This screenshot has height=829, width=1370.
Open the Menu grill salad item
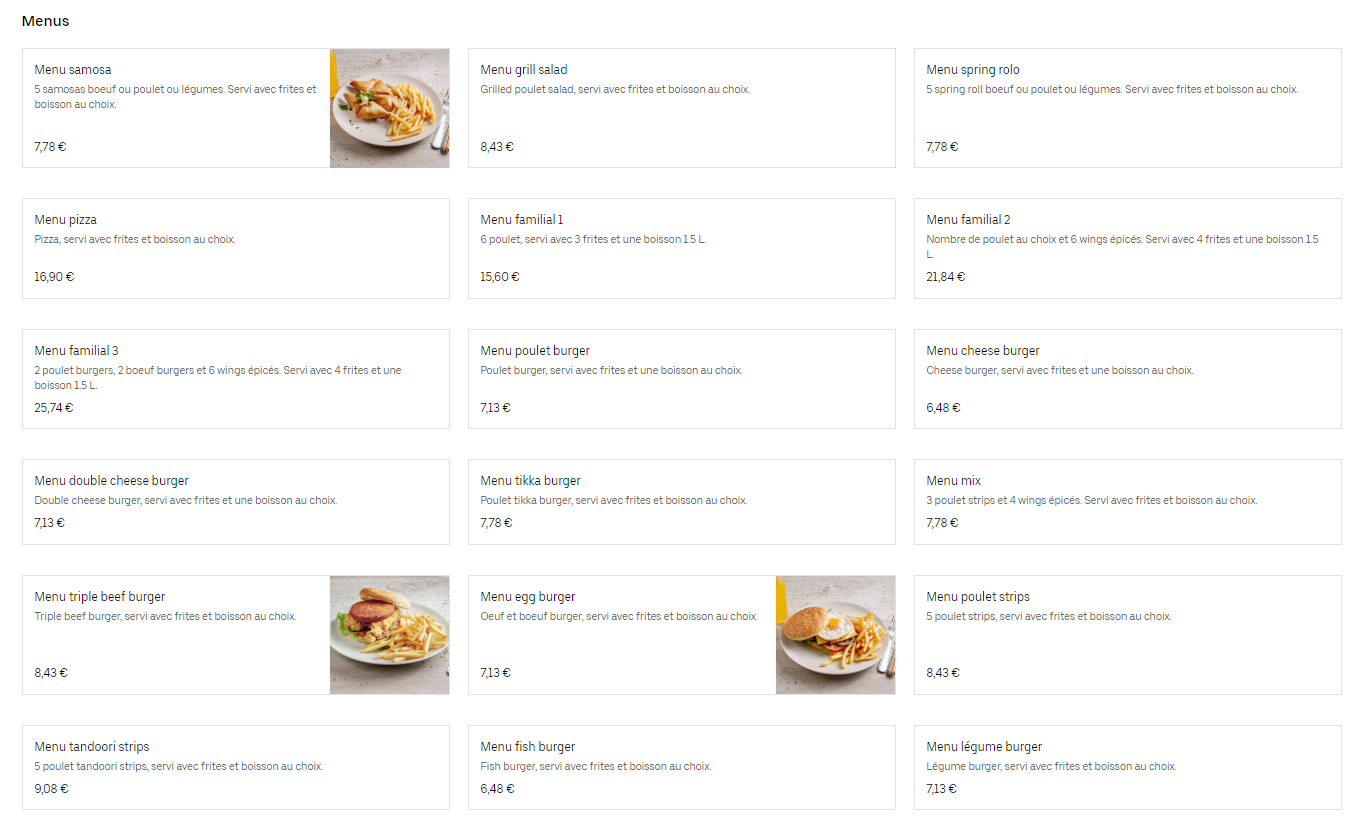pos(681,108)
